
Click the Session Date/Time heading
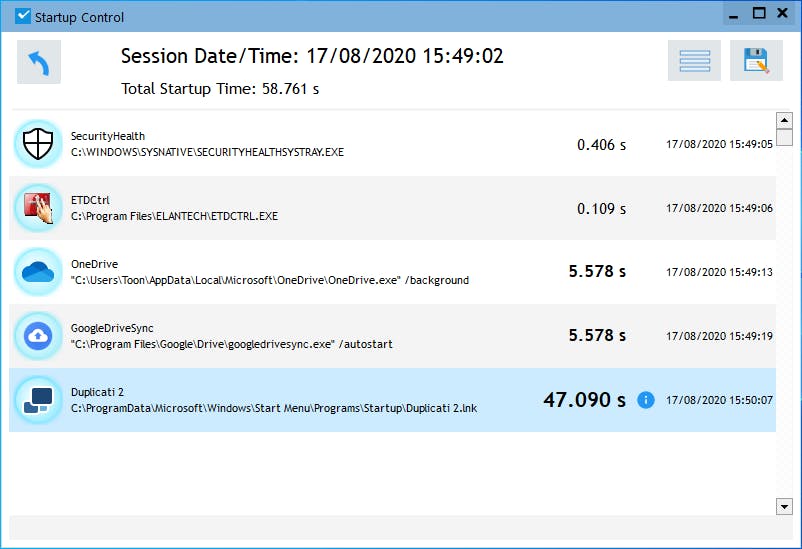click(x=312, y=56)
